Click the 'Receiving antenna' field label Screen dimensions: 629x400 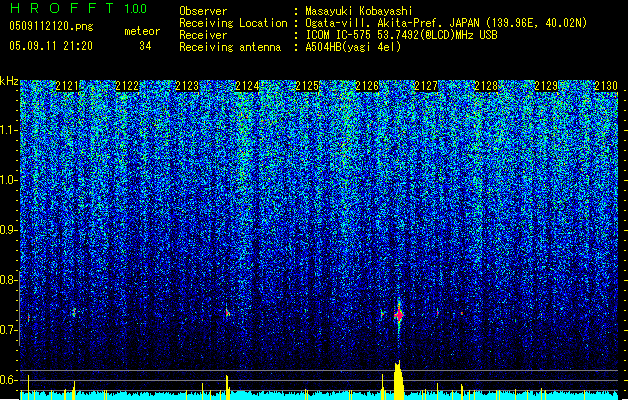coord(230,47)
